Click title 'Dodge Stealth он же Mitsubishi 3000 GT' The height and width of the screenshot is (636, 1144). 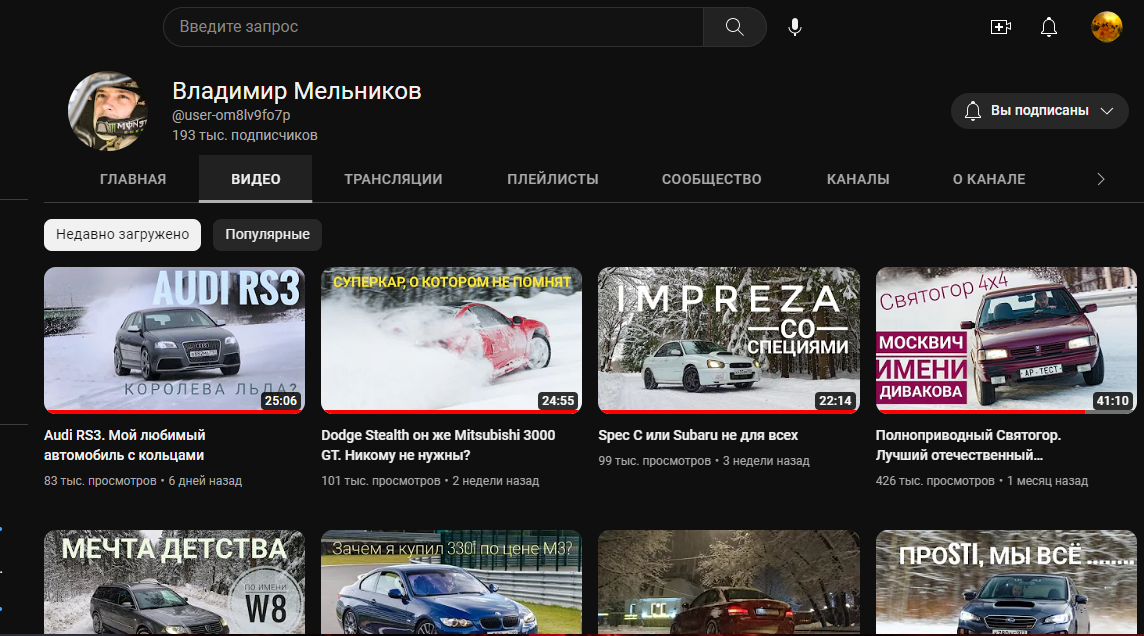(x=438, y=445)
